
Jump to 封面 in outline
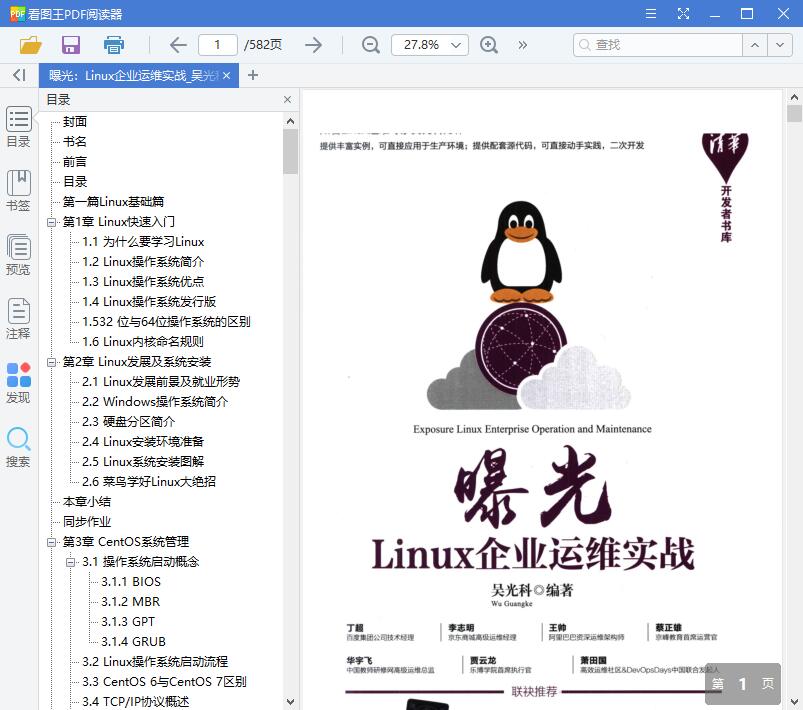pos(75,121)
